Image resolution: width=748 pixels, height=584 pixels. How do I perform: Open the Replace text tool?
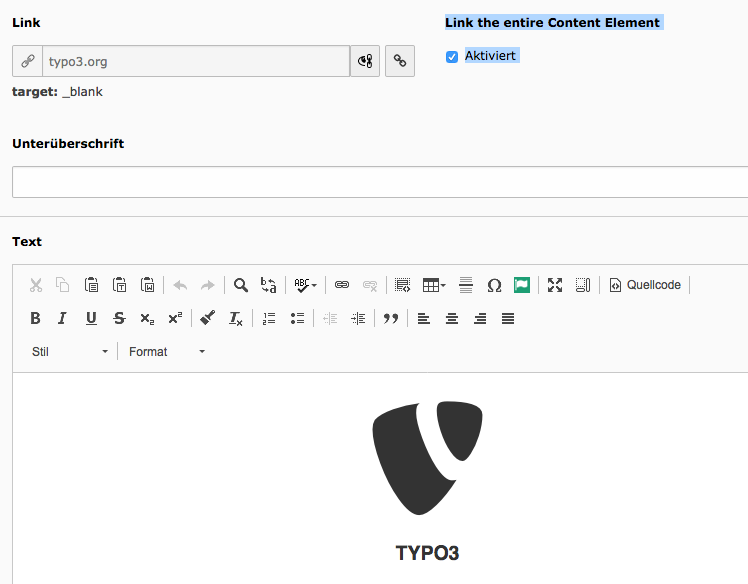click(269, 285)
